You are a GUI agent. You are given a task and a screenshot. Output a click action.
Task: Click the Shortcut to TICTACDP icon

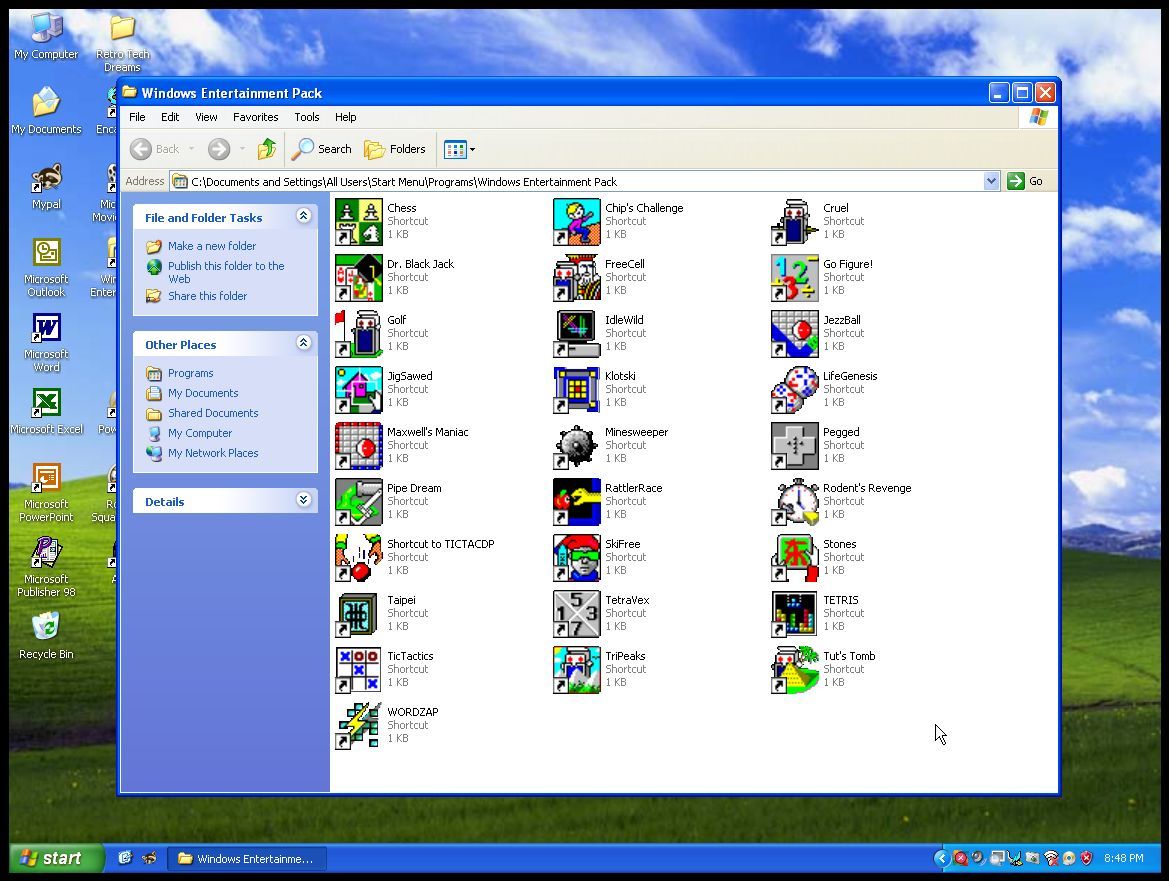coord(359,558)
